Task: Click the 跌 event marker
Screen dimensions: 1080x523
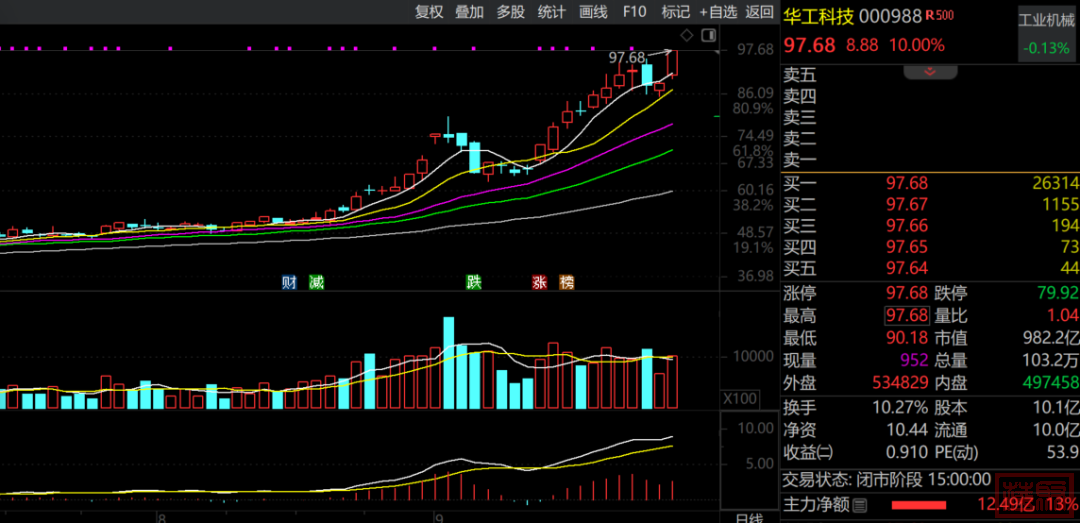Action: [474, 282]
